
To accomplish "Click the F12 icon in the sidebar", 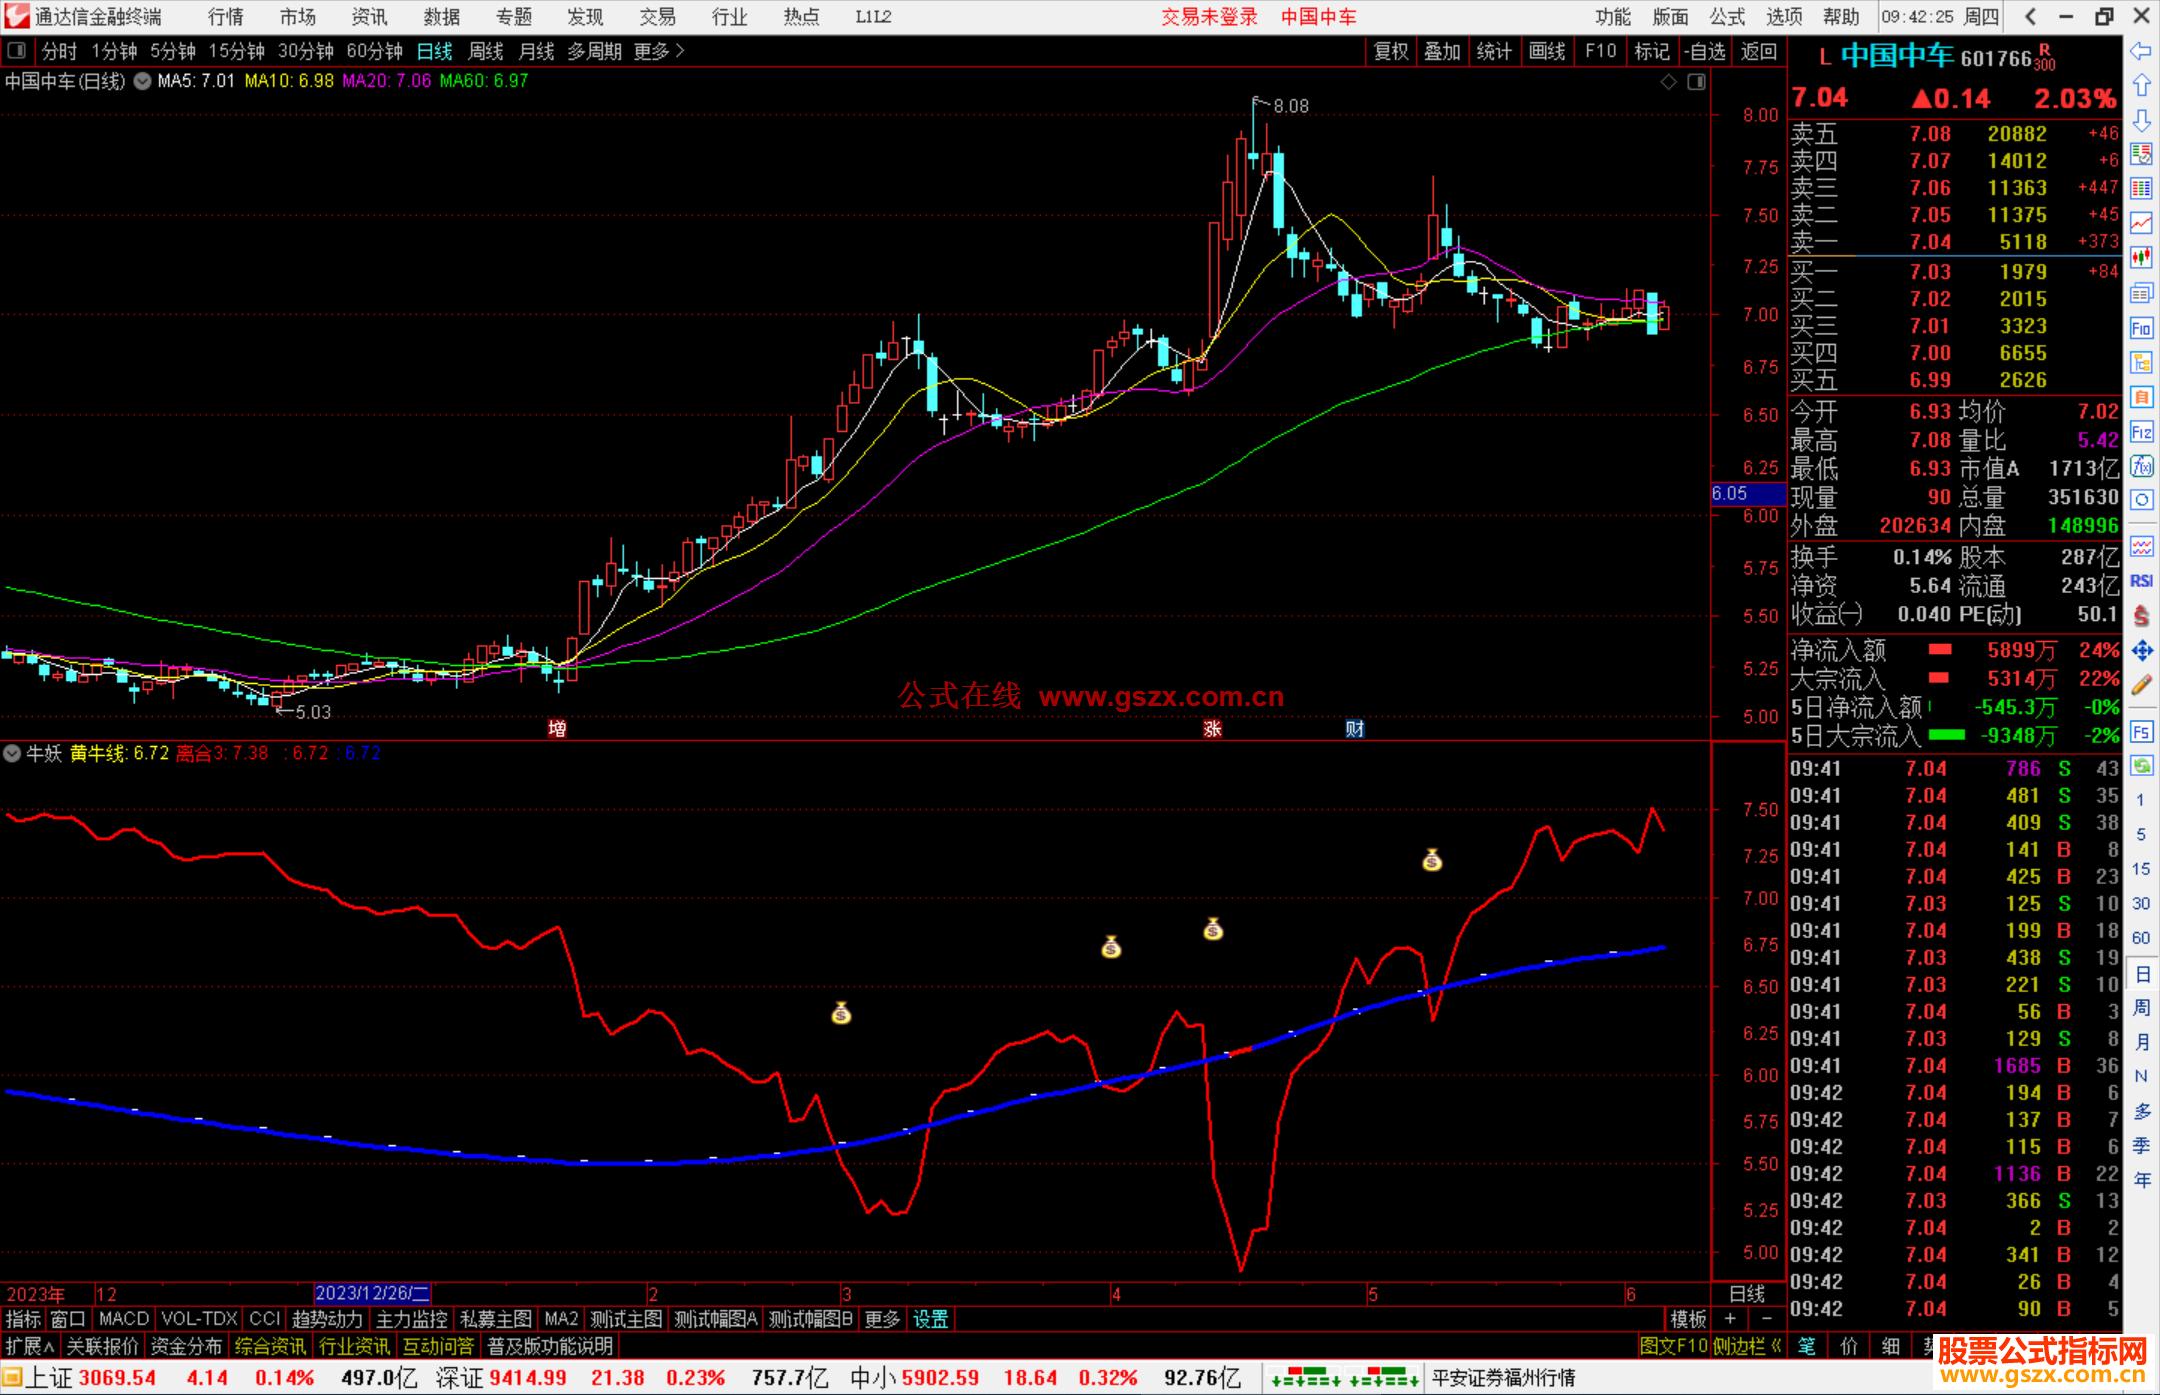I will point(2141,432).
